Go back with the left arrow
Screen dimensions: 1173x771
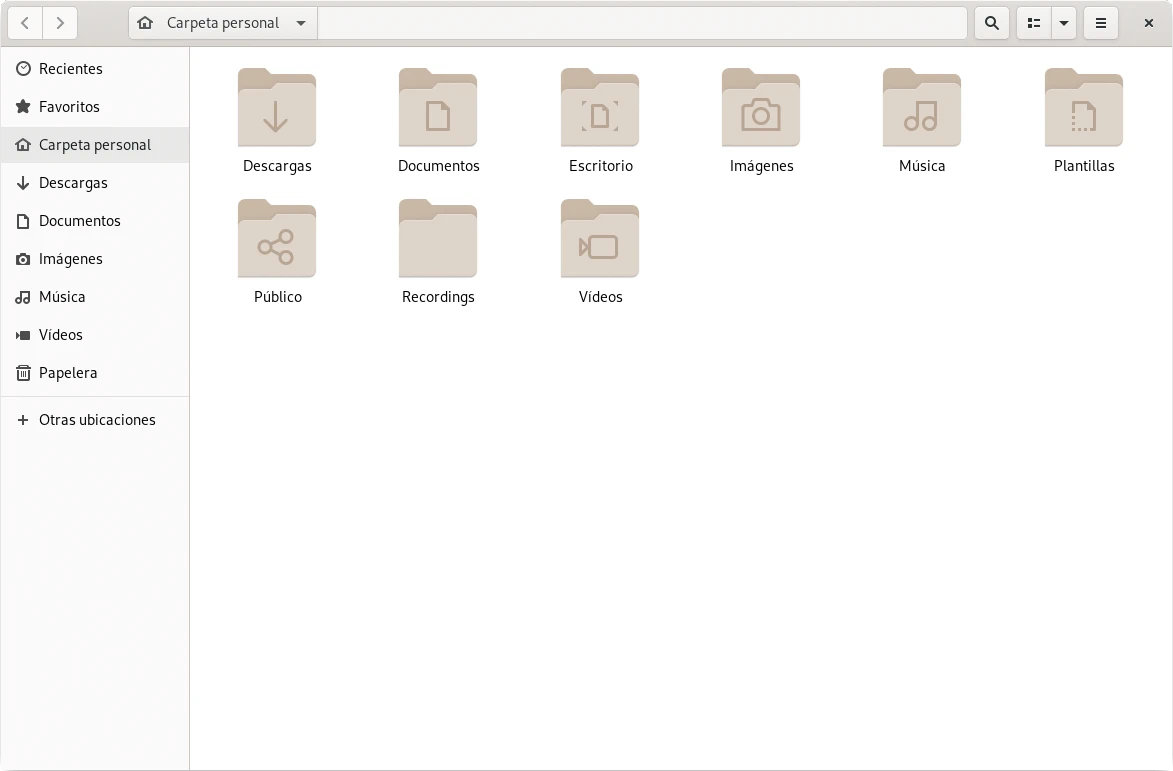pos(25,23)
